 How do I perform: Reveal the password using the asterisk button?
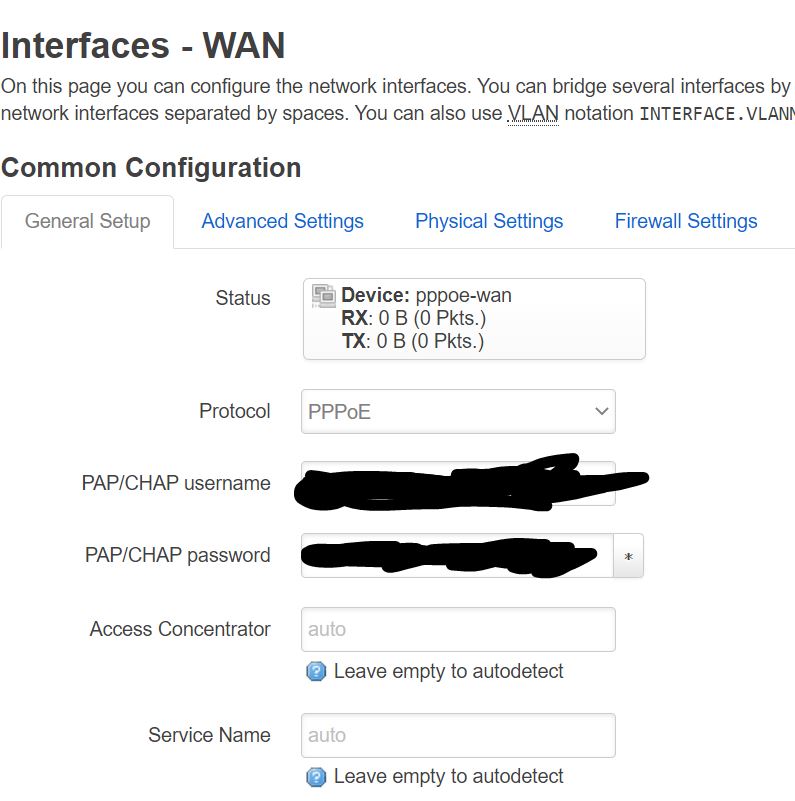(x=628, y=556)
